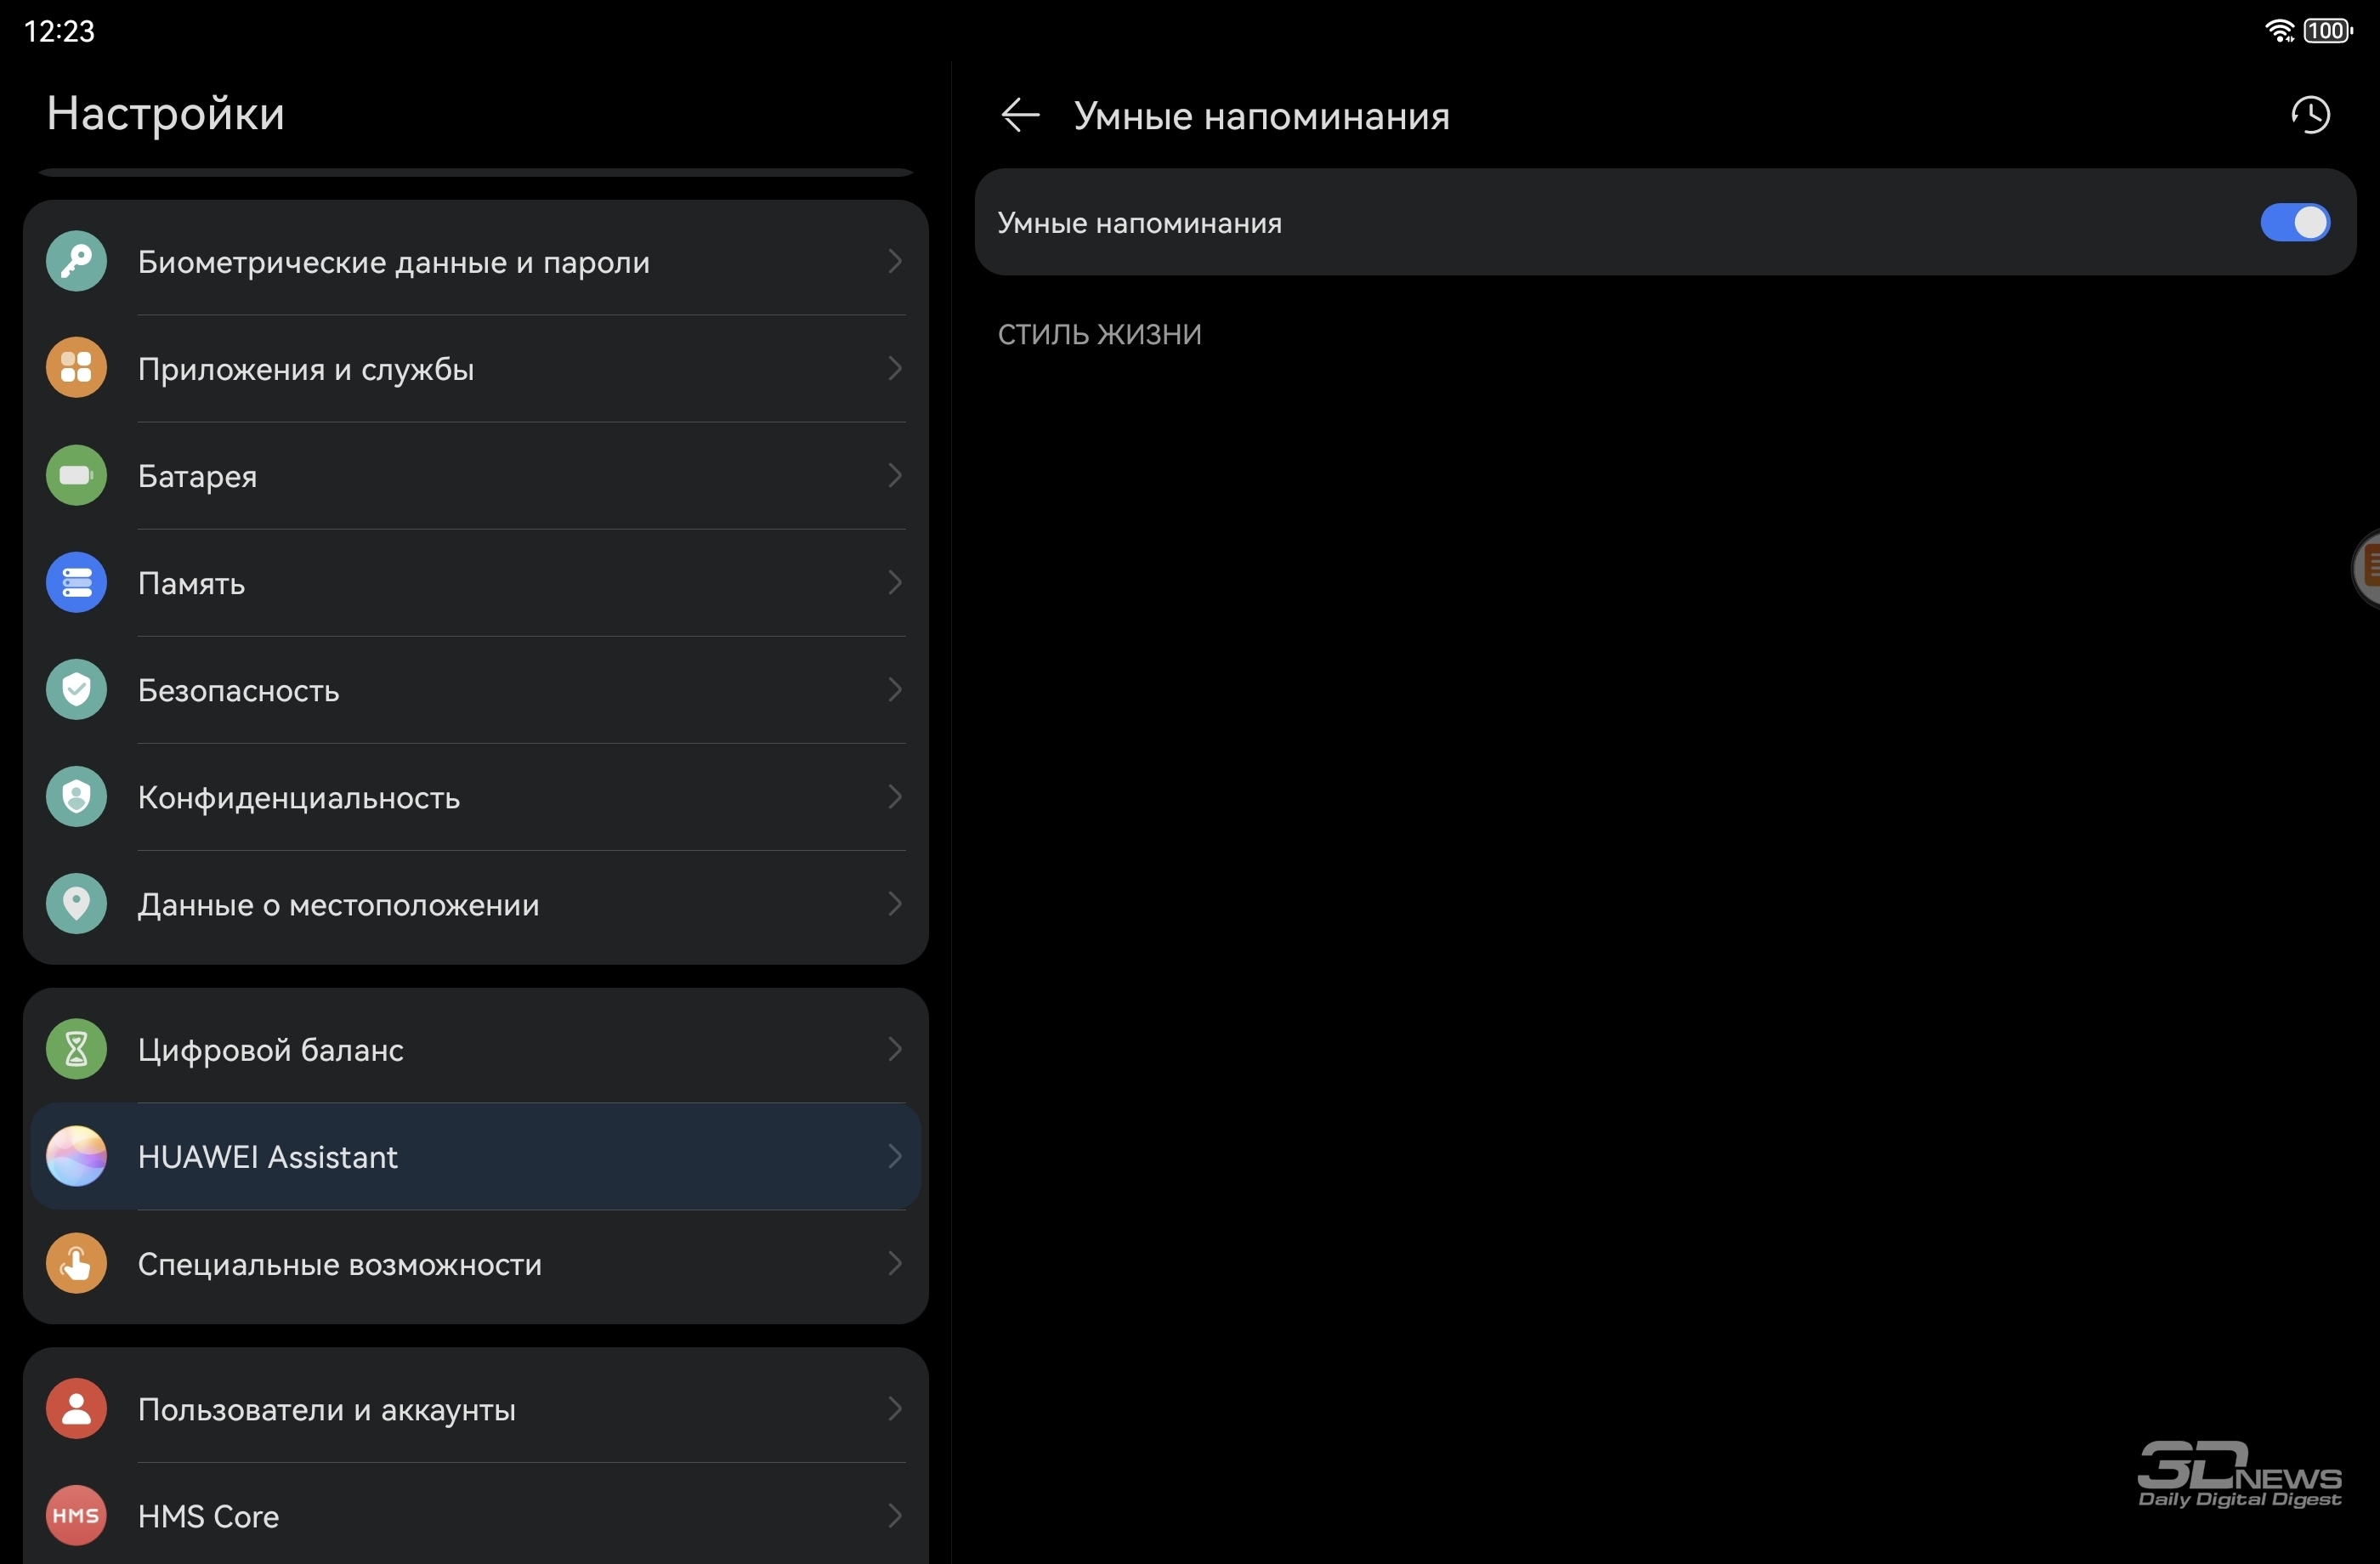Expand the Конфиденциальность chevron
Viewport: 2380px width, 1564px height.
point(895,796)
